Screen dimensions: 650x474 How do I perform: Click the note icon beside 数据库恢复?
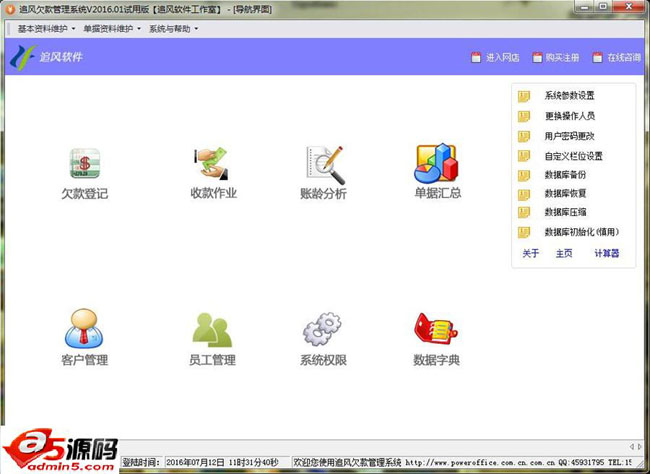click(524, 194)
